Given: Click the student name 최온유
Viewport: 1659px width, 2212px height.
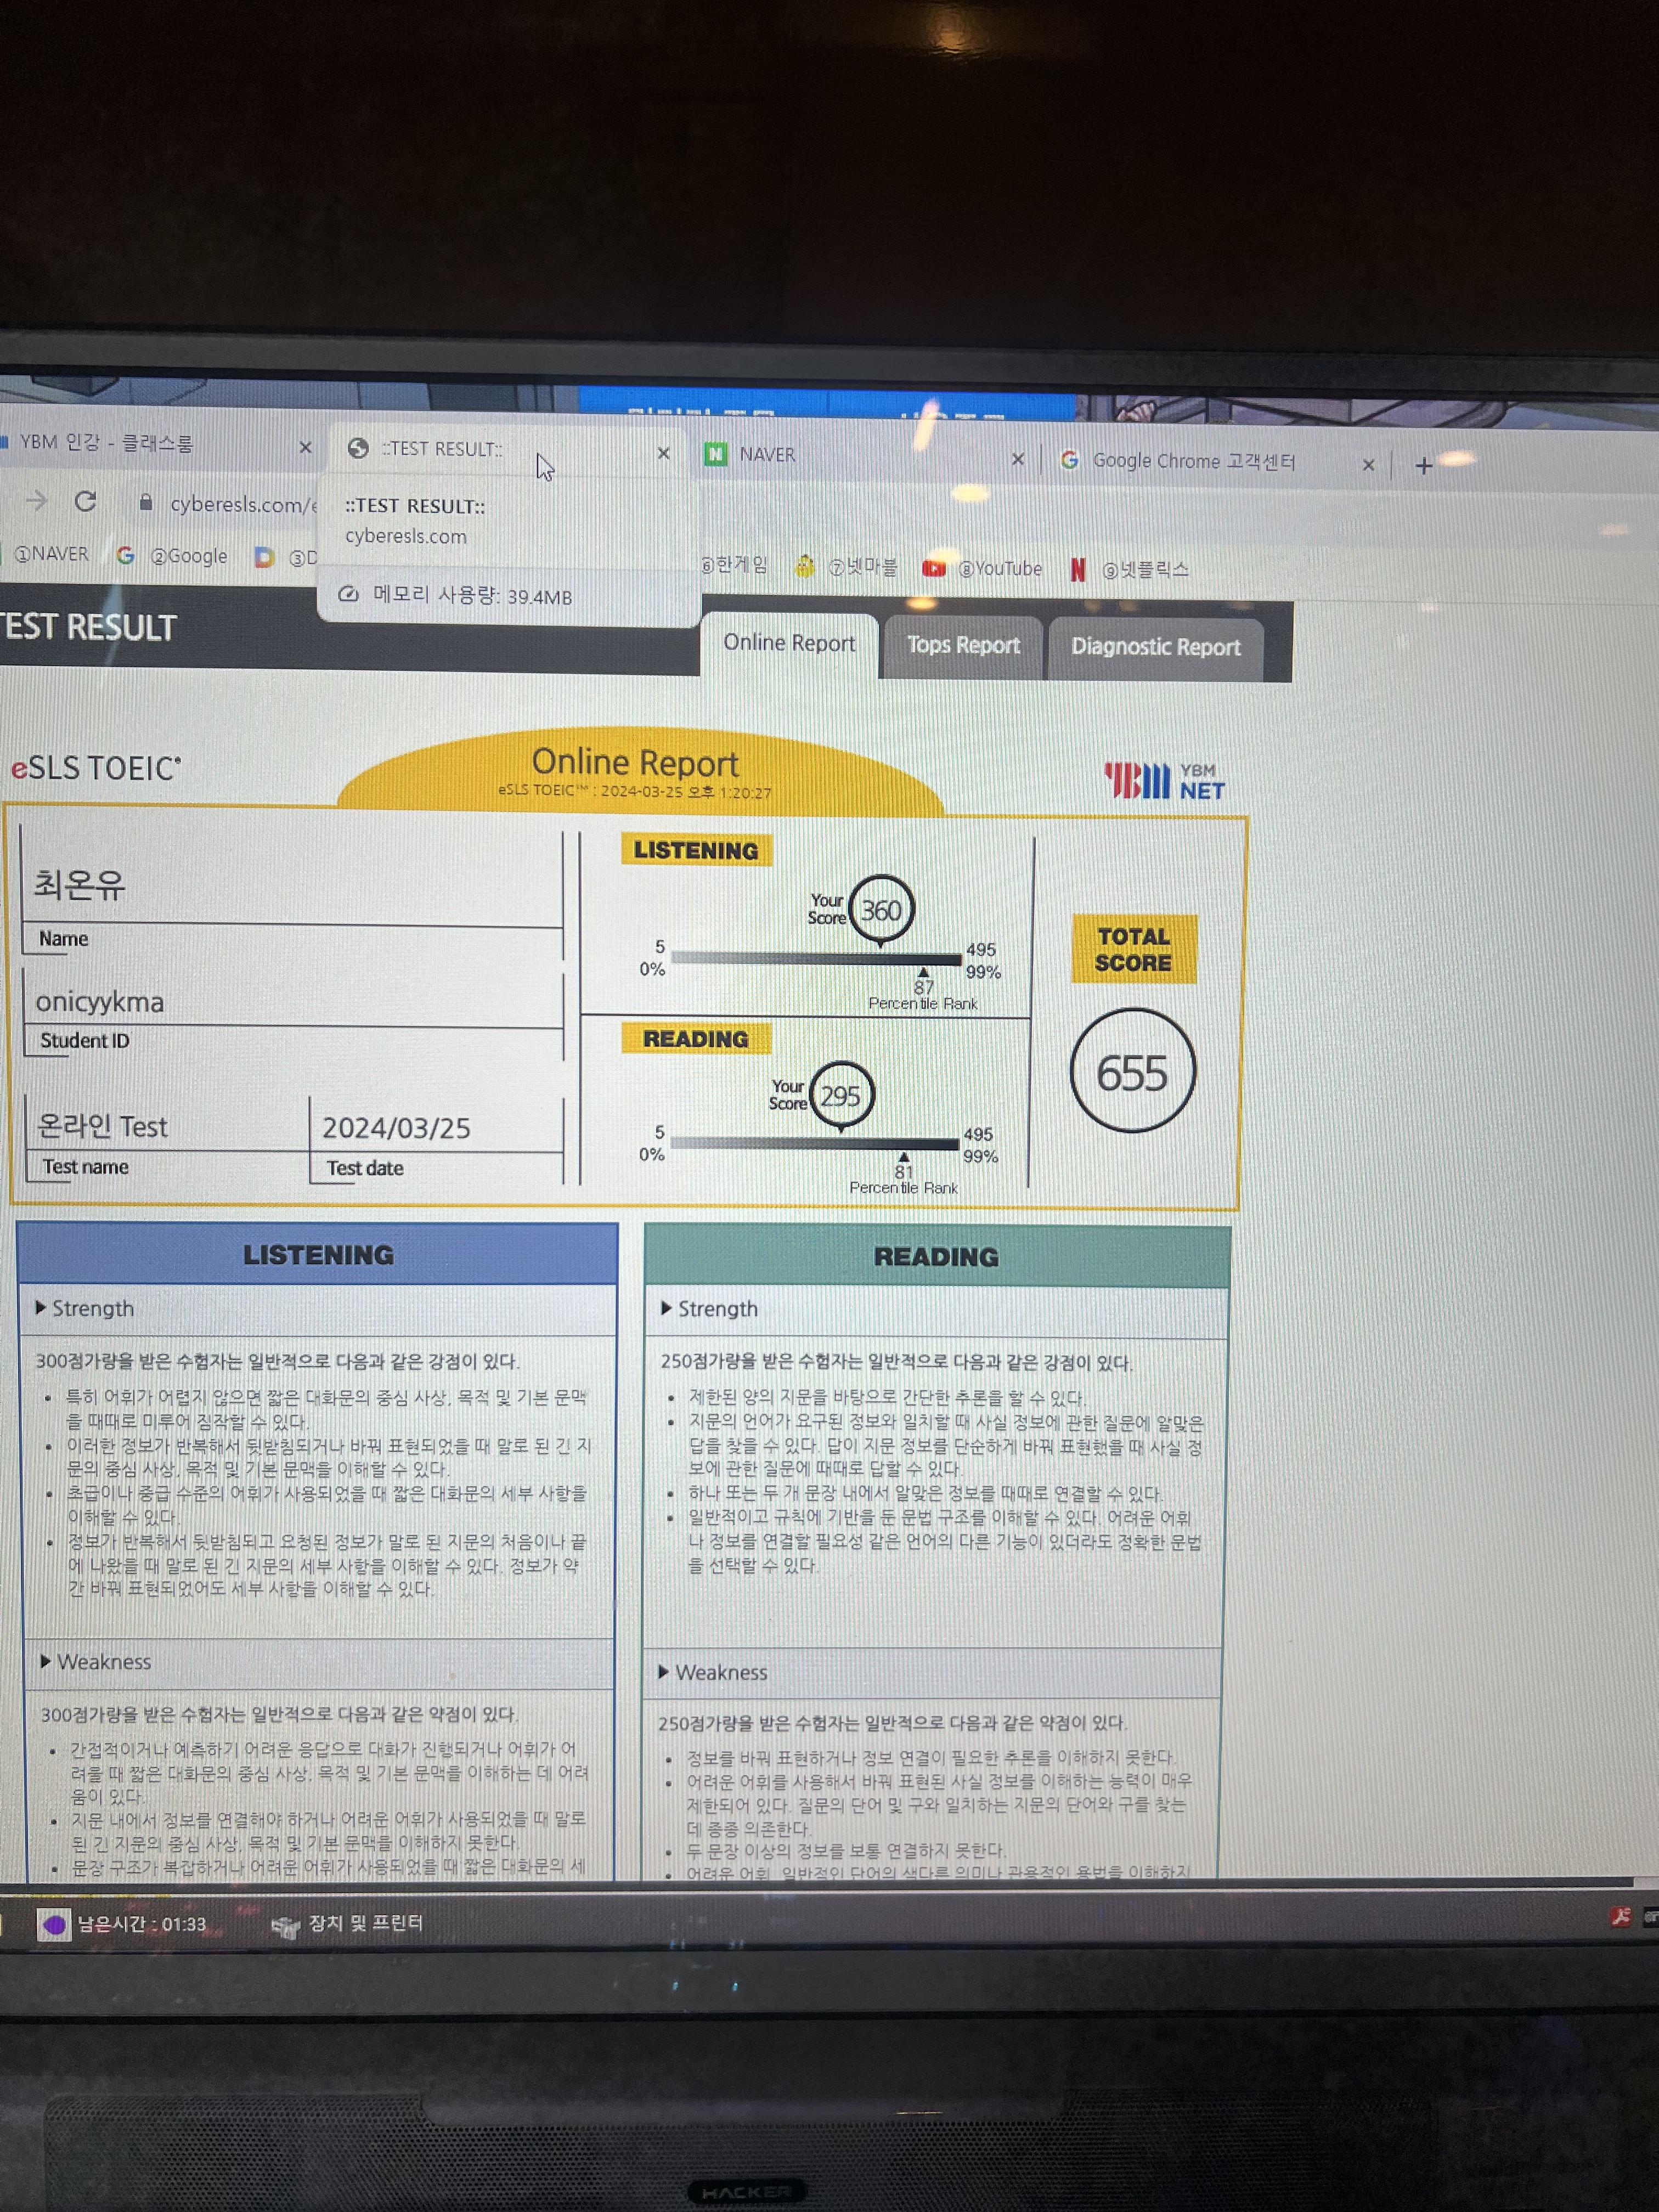Looking at the screenshot, I should point(80,884).
